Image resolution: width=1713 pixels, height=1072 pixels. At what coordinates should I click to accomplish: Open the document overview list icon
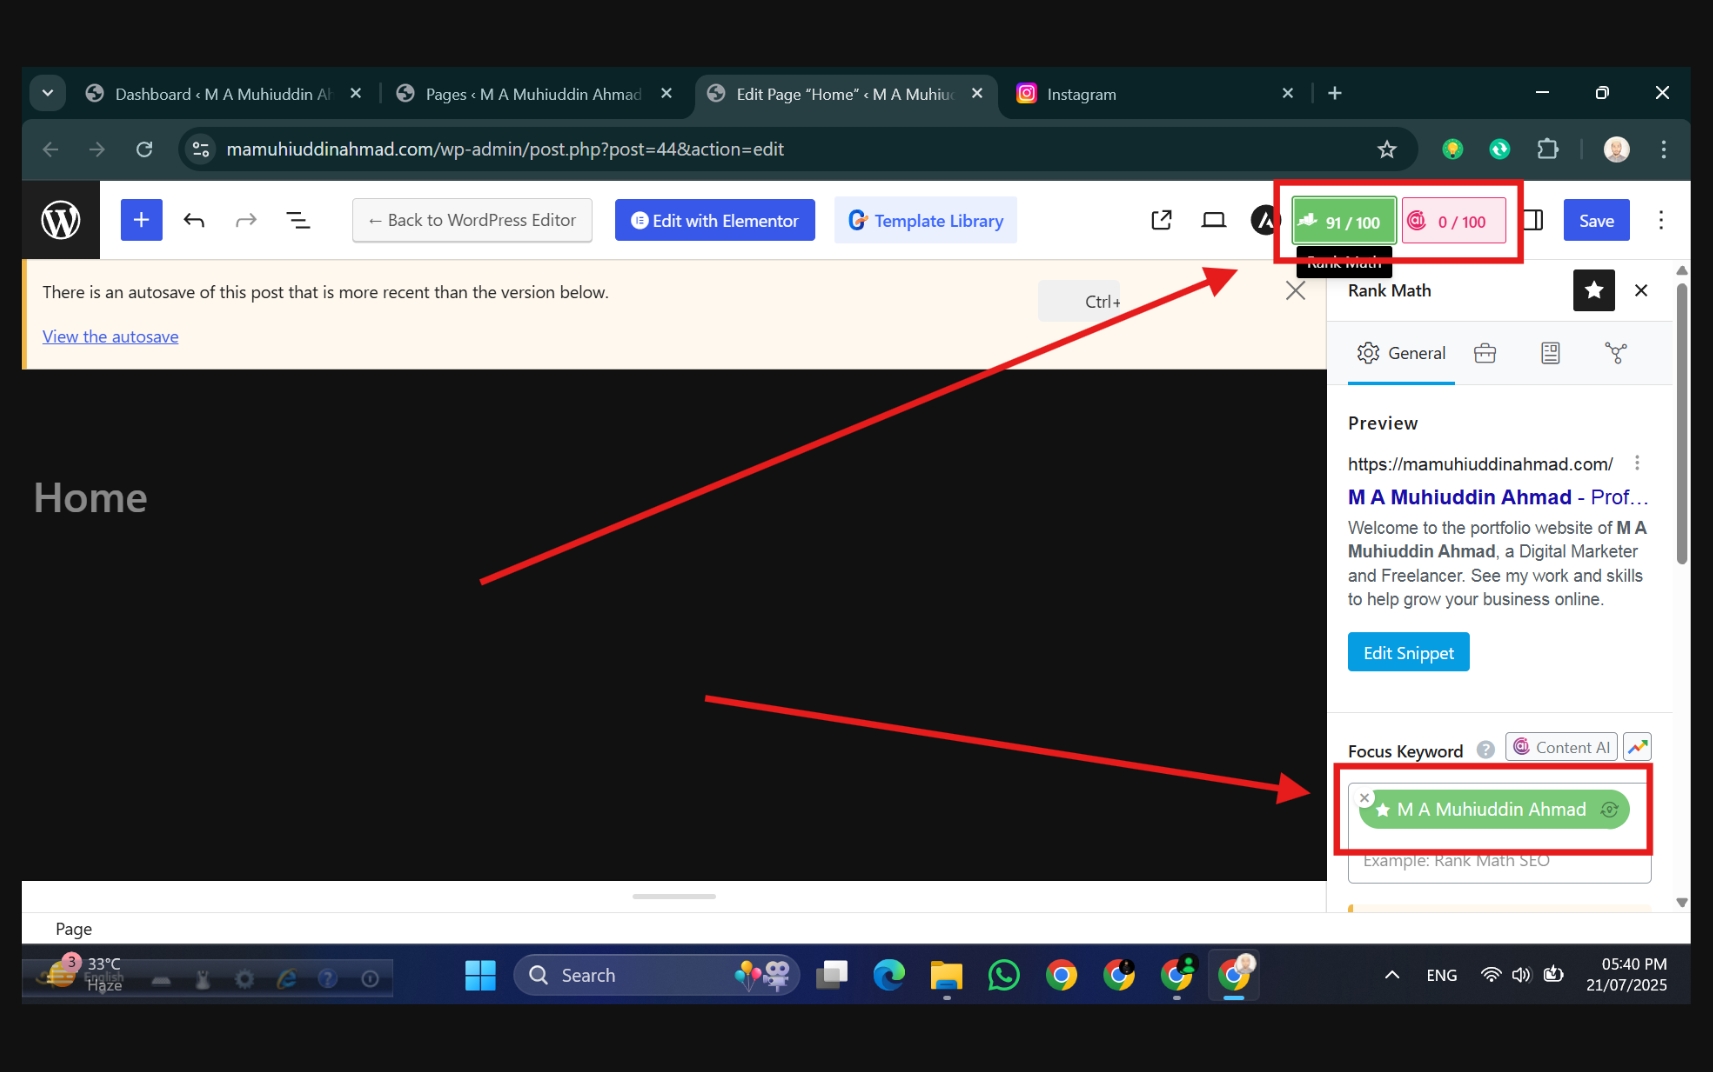(298, 220)
